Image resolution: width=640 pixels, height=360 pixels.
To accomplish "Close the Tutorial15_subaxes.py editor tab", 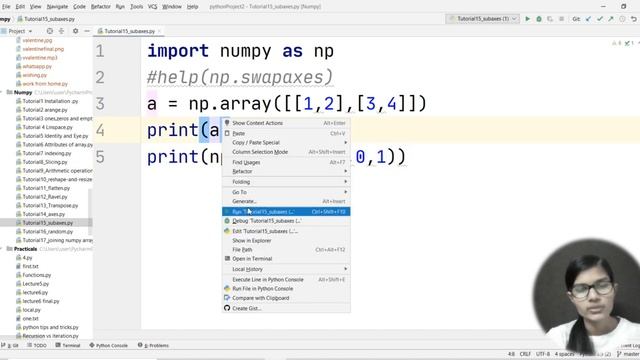I will (159, 31).
